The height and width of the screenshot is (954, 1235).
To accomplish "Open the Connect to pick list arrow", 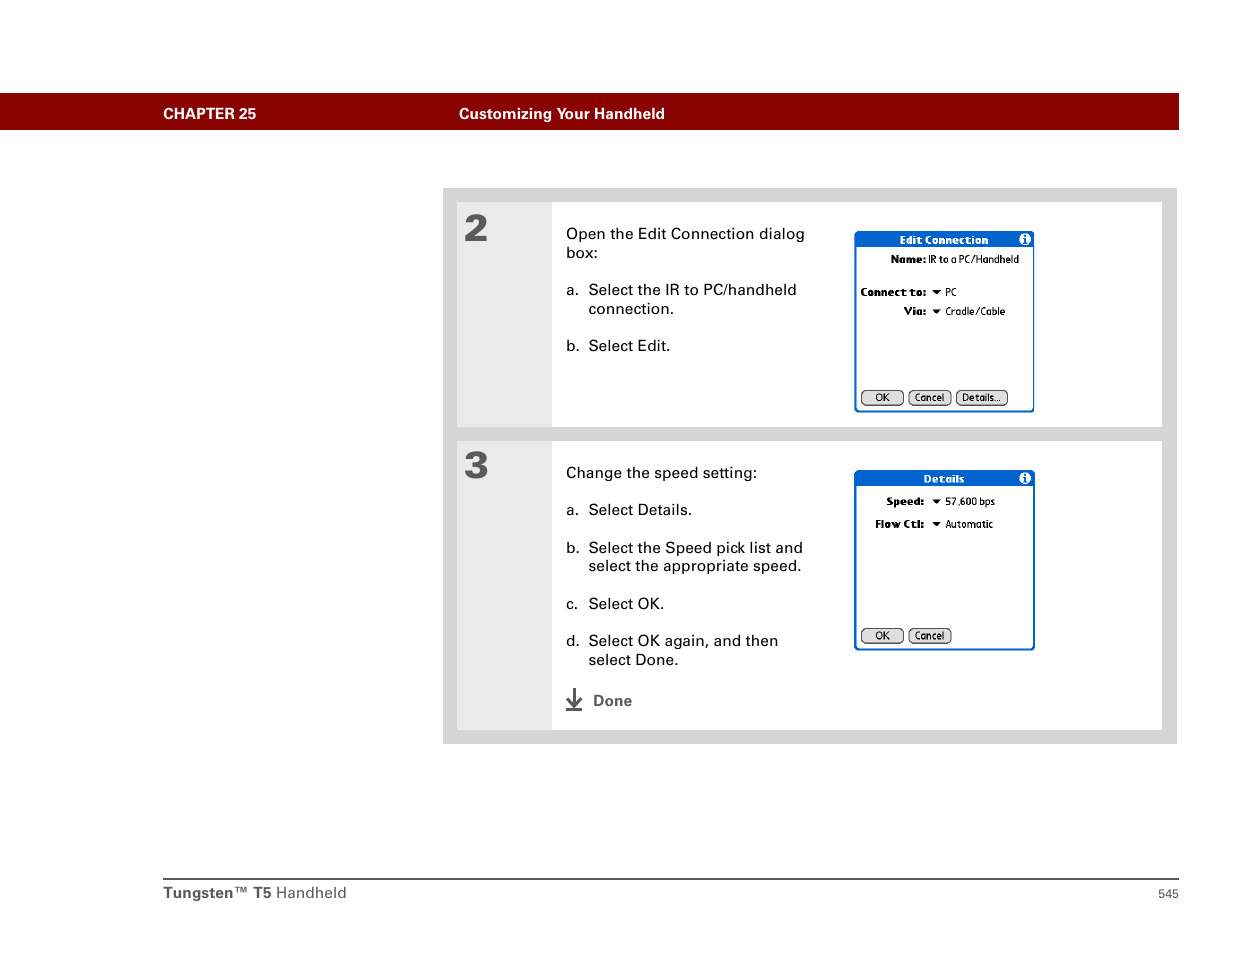I will (936, 293).
